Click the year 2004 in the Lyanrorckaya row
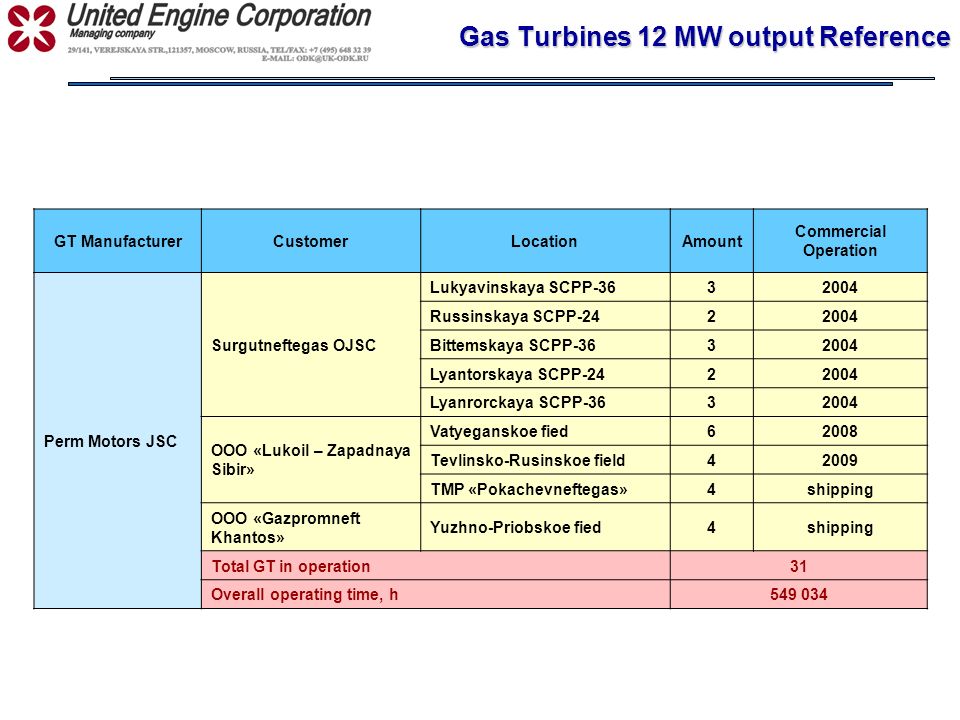The width and height of the screenshot is (960, 720). [x=840, y=402]
